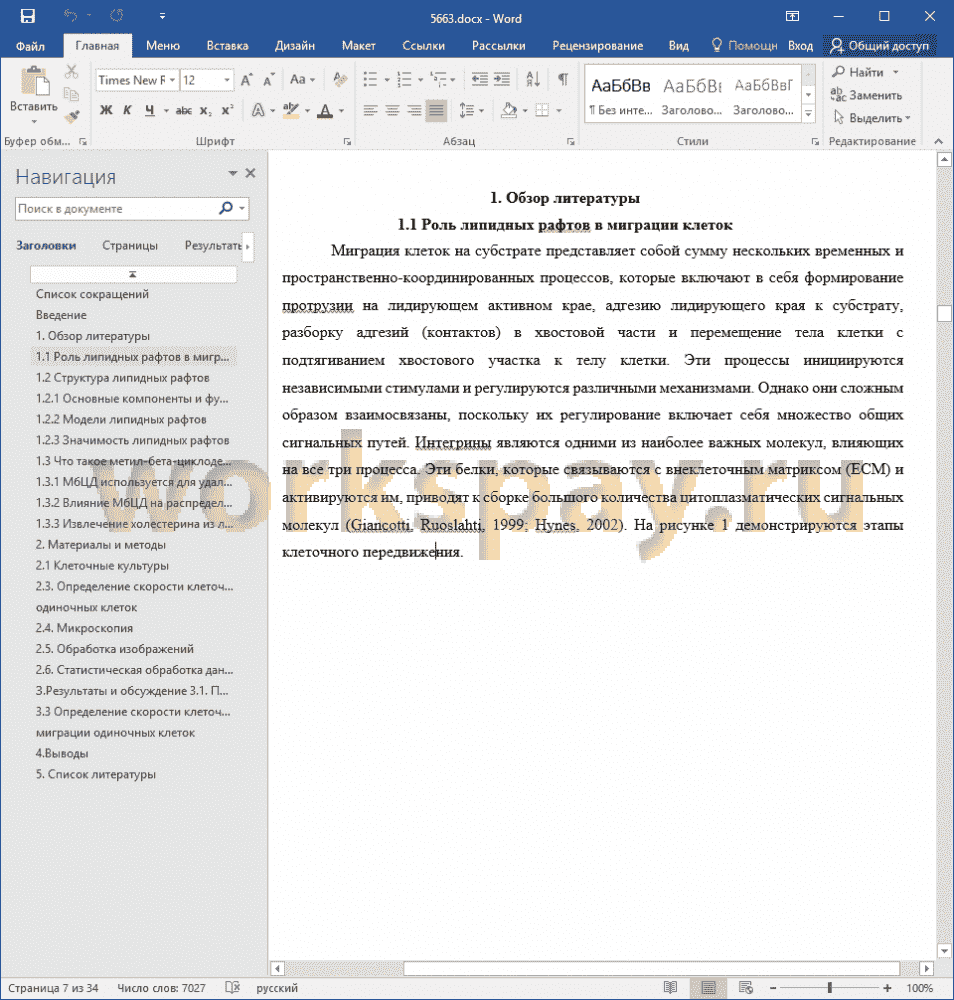Image resolution: width=954 pixels, height=1000 pixels.
Task: Open the bullet list dropdown arrow
Action: [386, 80]
